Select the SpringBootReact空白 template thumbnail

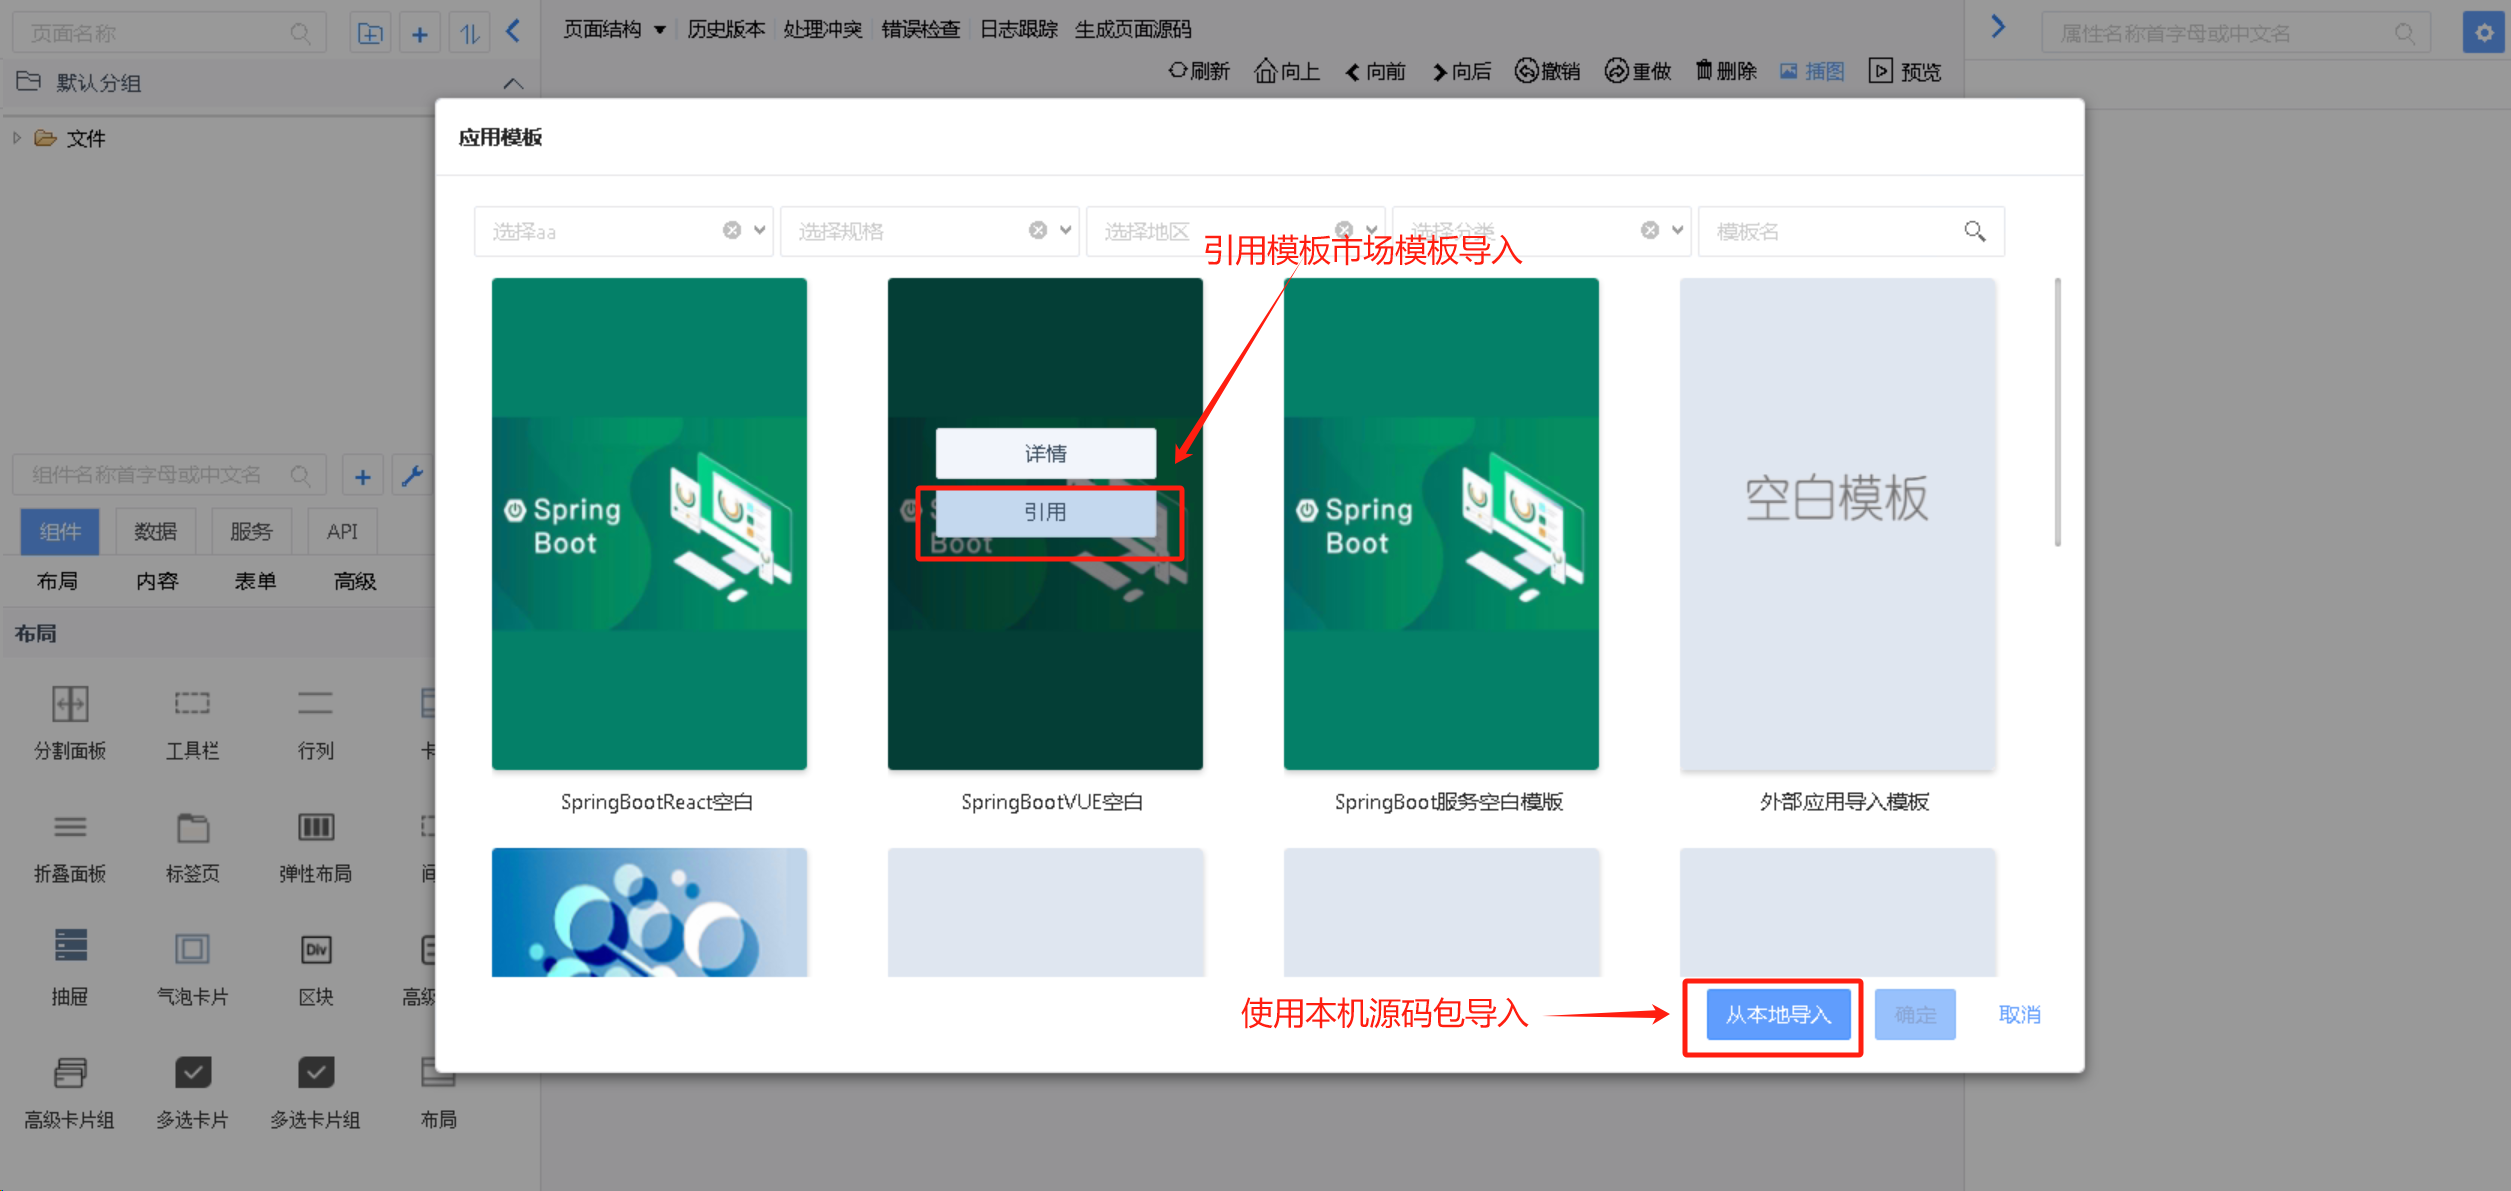[649, 524]
